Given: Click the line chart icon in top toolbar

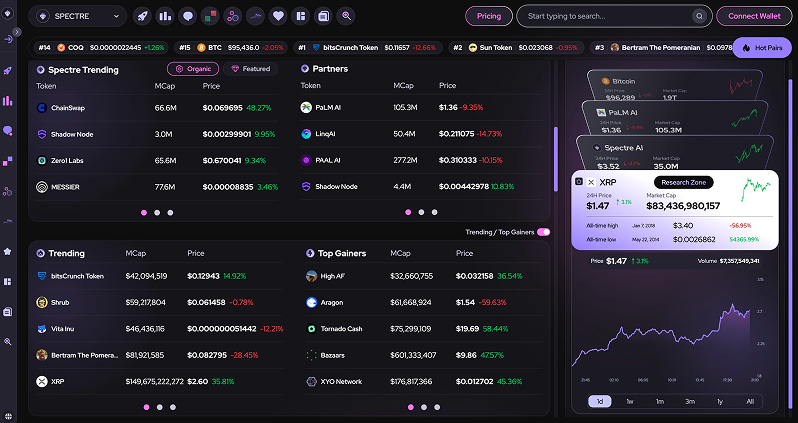Looking at the screenshot, I should [x=255, y=16].
